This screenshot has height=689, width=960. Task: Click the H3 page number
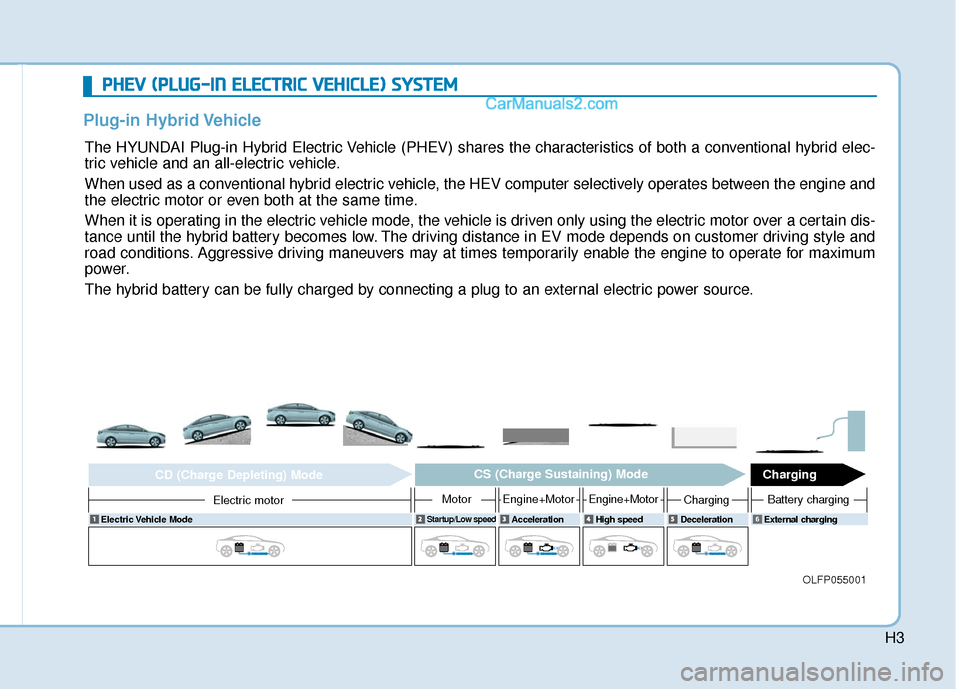893,639
